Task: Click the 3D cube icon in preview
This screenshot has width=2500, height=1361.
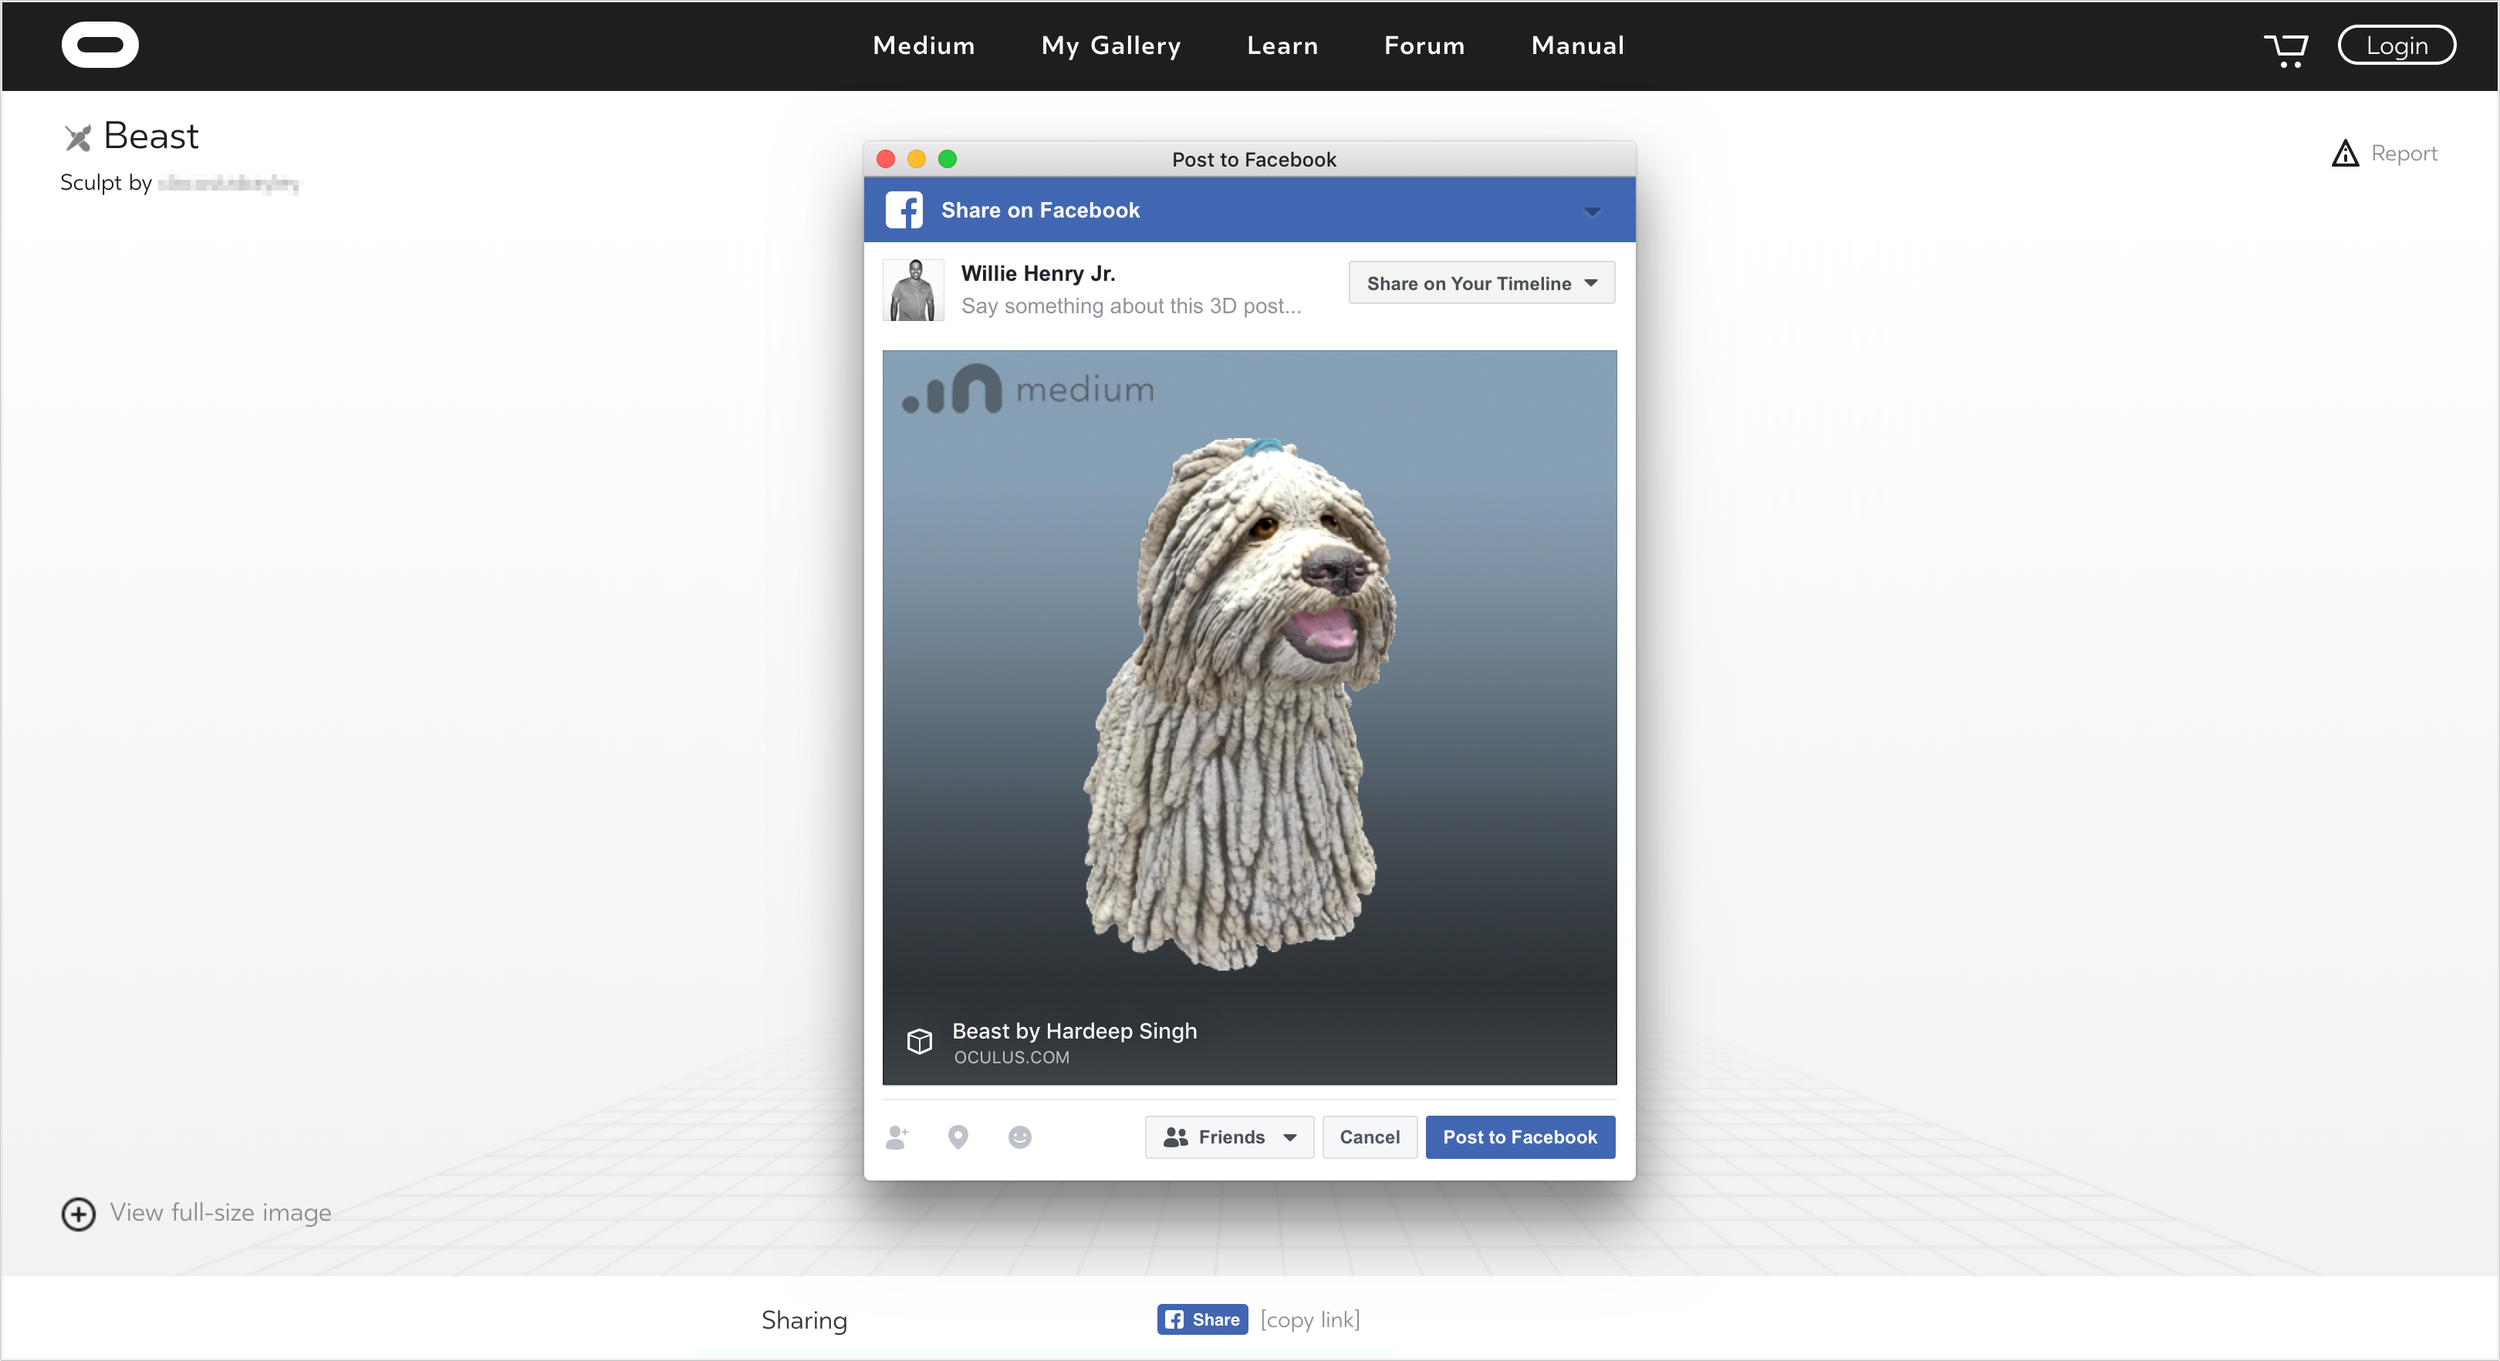Action: click(919, 1041)
